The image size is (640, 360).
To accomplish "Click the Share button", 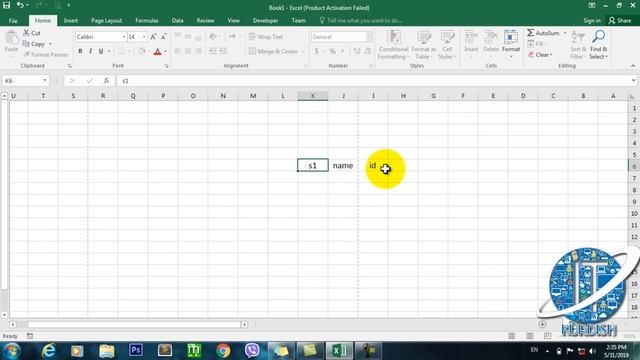I will click(x=620, y=20).
